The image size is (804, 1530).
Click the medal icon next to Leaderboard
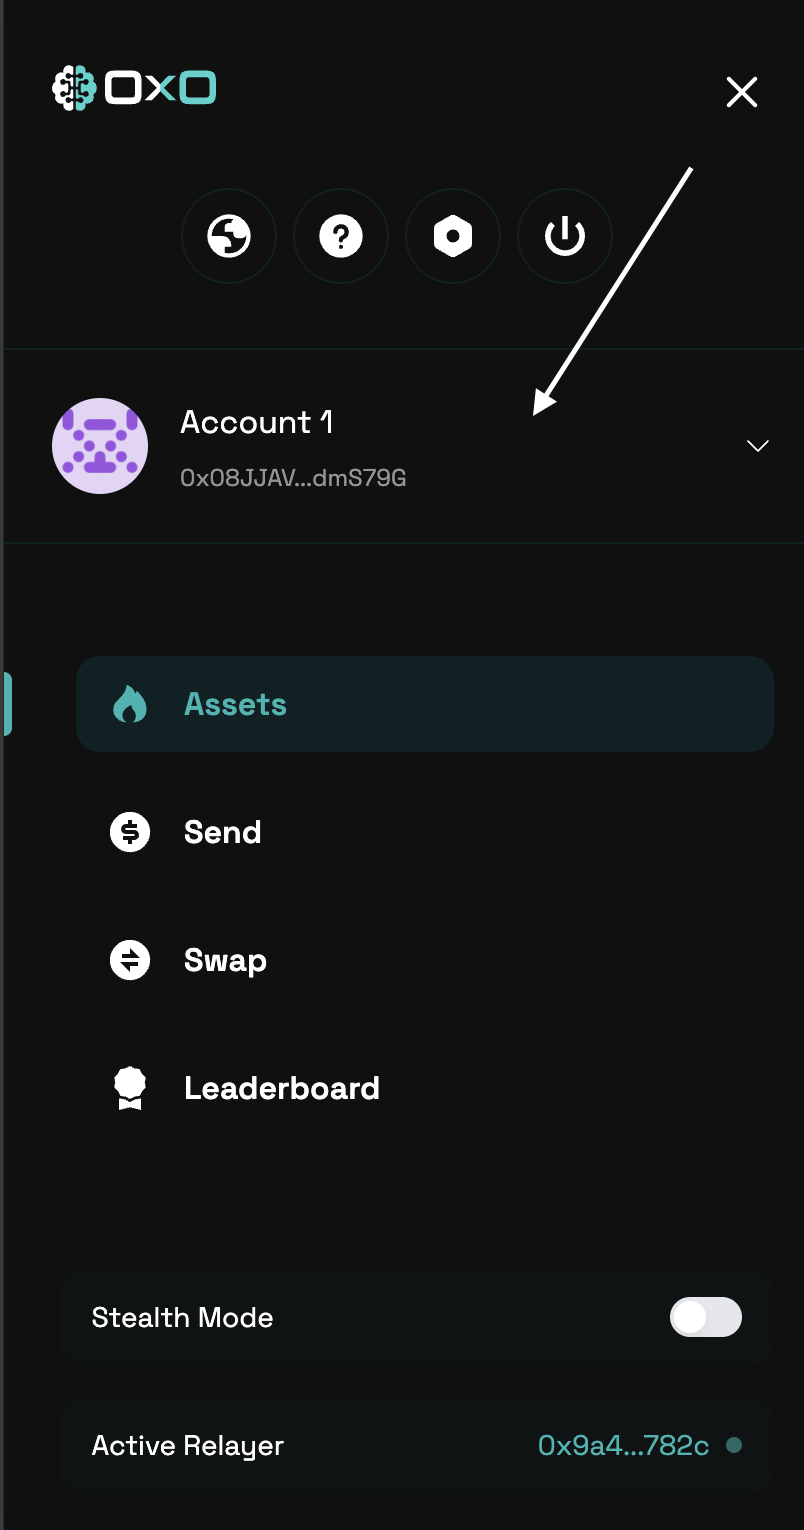click(130, 1087)
